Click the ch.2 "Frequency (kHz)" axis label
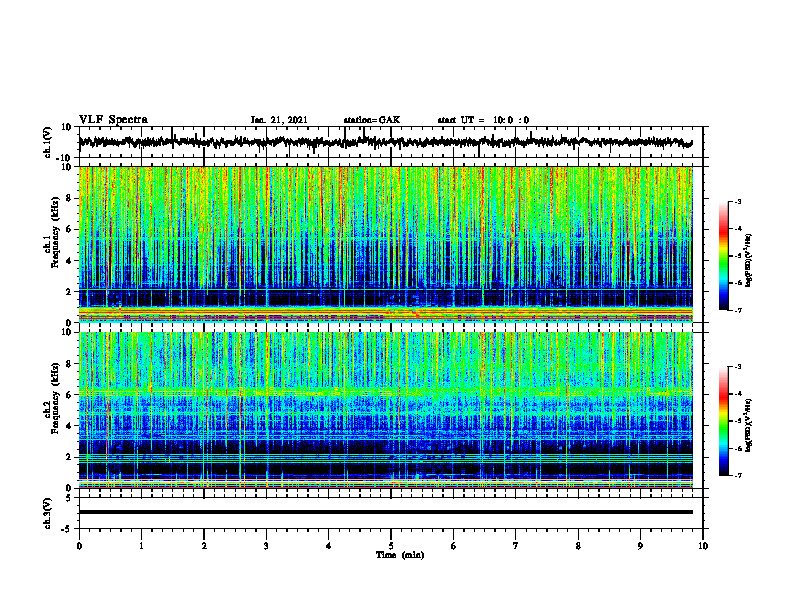This screenshot has height=612, width=792. [55, 398]
